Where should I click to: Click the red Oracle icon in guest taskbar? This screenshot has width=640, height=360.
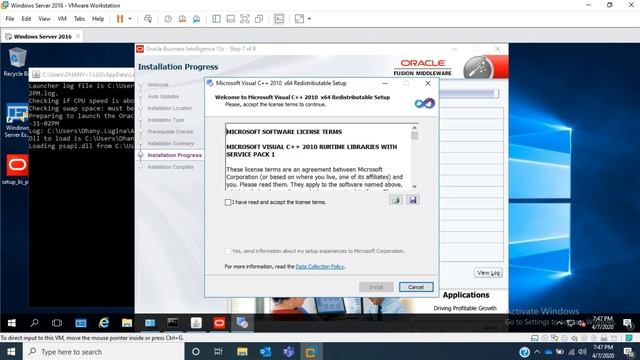pyautogui.click(x=219, y=323)
